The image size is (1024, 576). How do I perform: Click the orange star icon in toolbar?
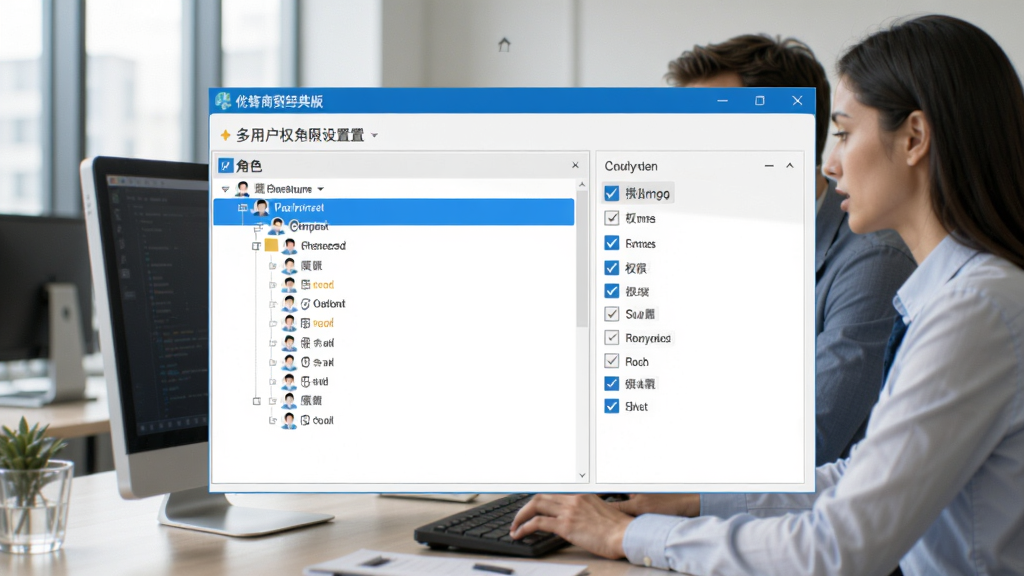[225, 135]
